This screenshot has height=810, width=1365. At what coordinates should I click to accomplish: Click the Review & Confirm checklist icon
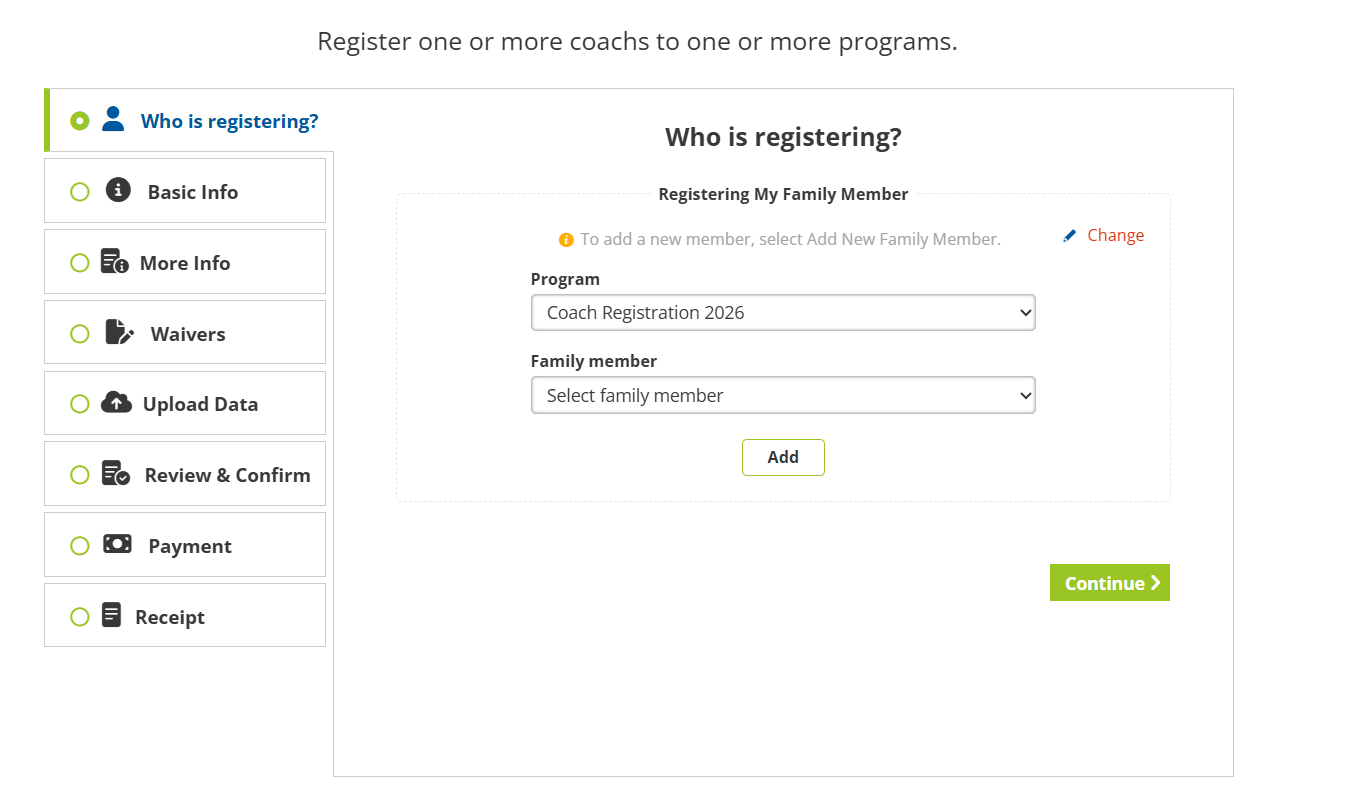[x=116, y=474]
